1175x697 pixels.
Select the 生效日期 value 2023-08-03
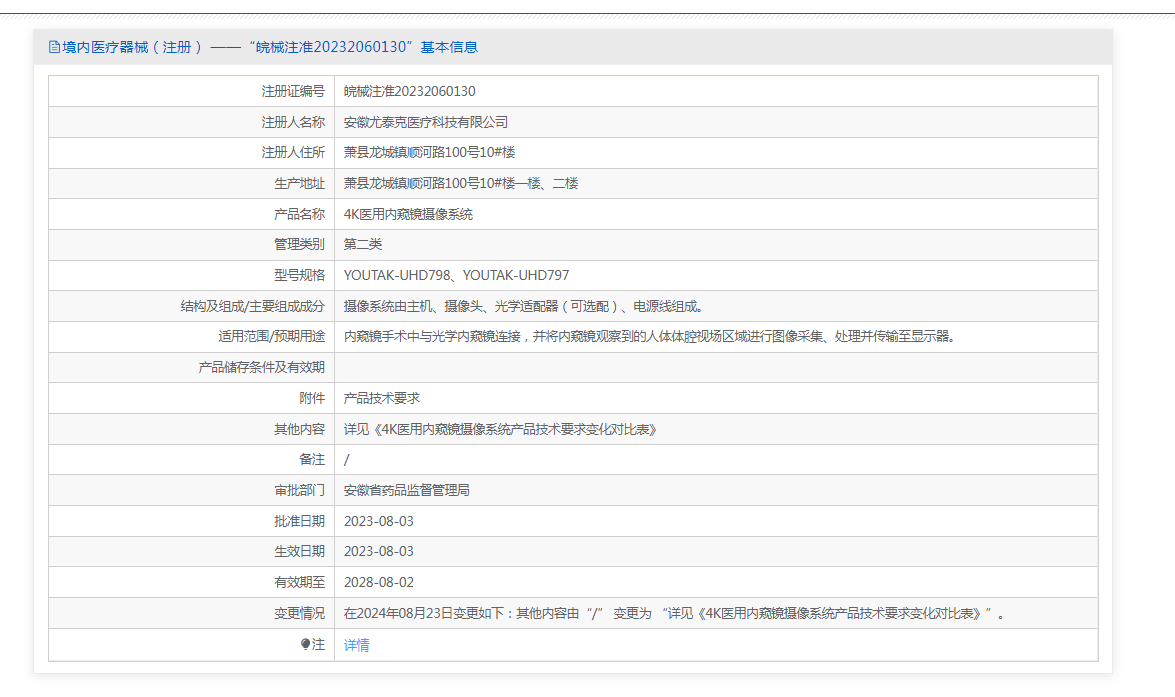[x=378, y=551]
